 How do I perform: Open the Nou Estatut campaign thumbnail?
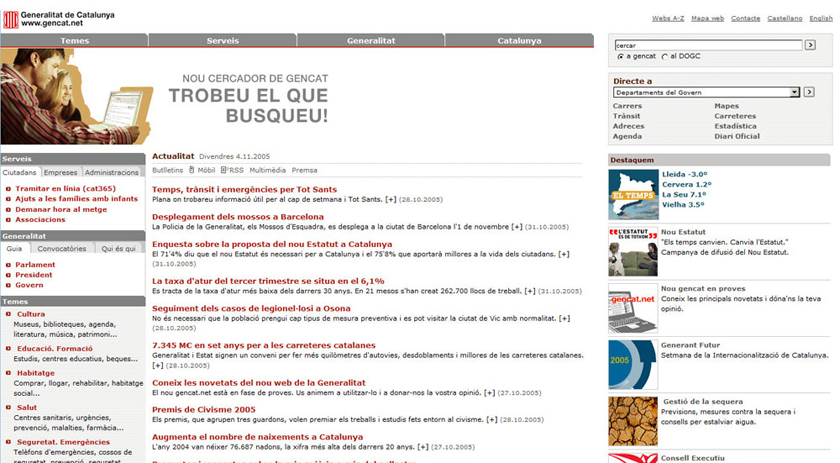(633, 252)
